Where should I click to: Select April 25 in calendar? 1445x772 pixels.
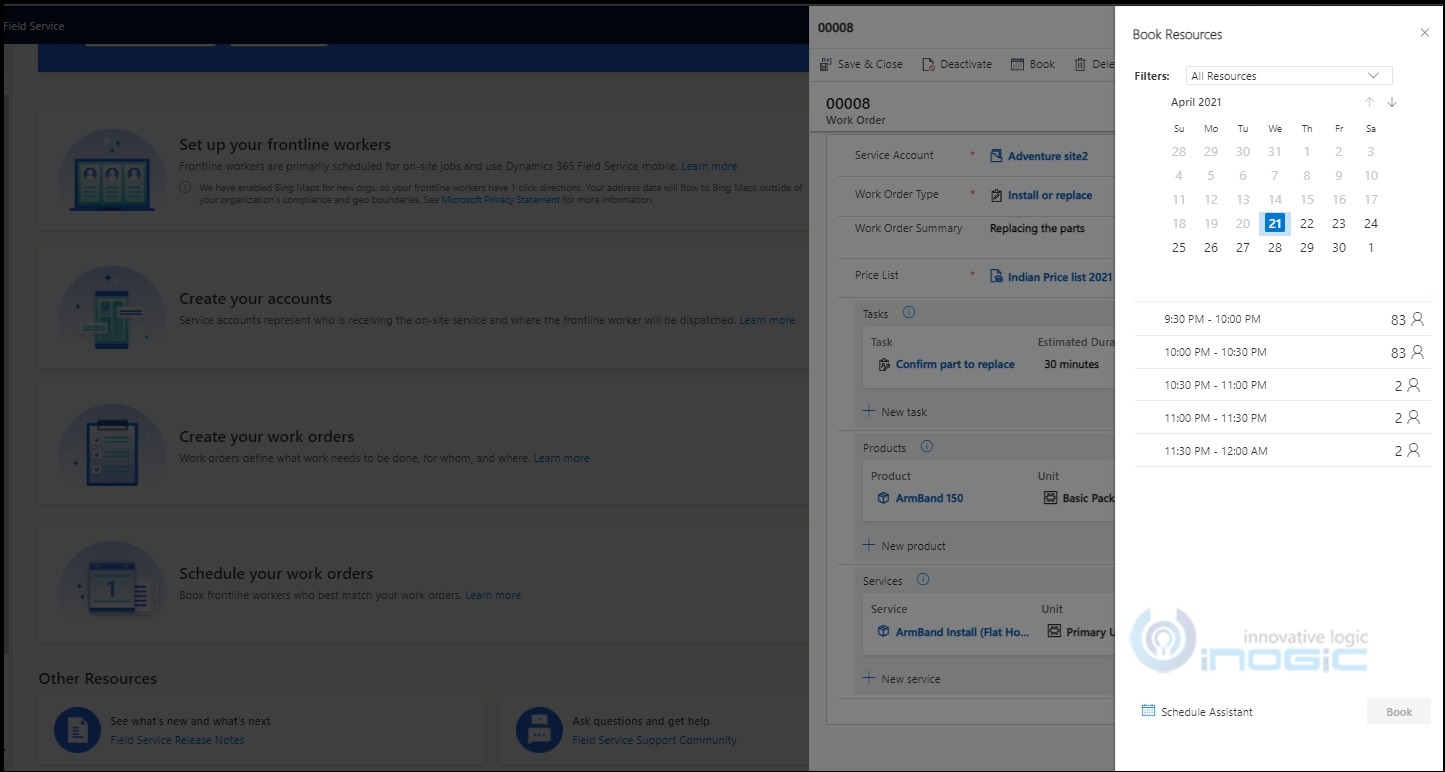click(x=1179, y=247)
